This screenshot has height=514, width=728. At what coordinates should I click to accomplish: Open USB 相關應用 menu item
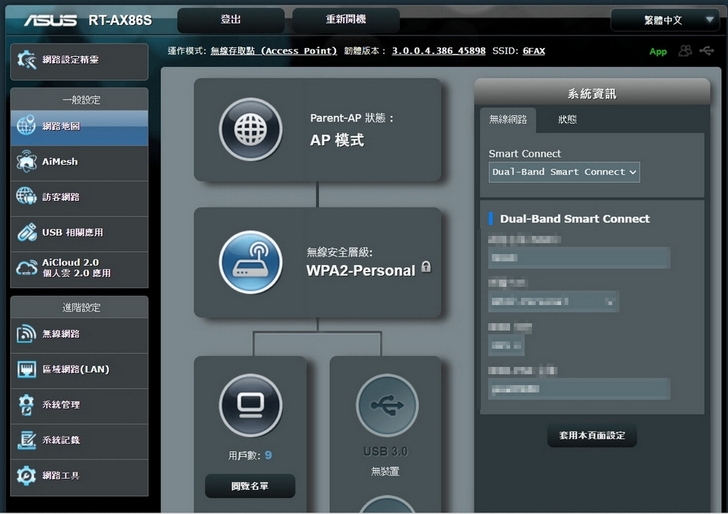pos(79,233)
